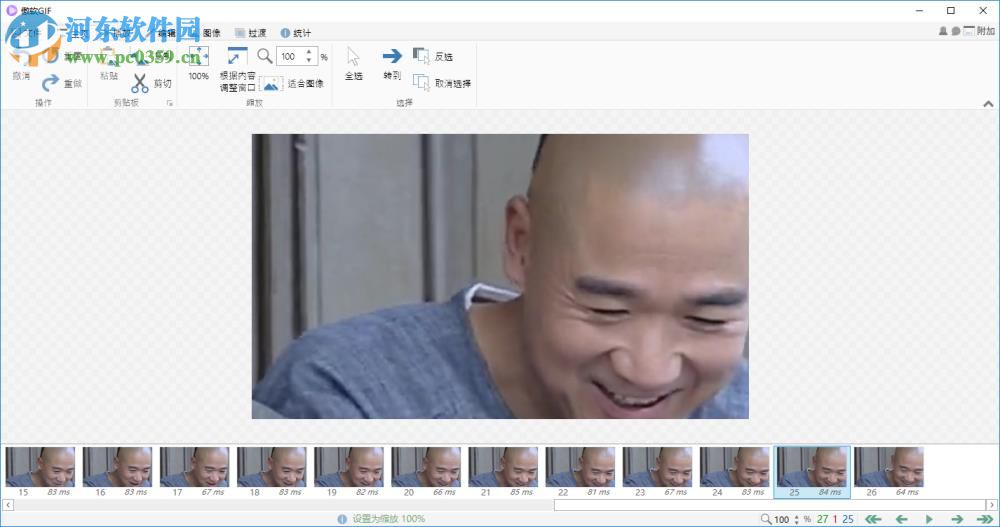Go to previous frame arrow
This screenshot has height=527, width=1000.
[x=902, y=519]
